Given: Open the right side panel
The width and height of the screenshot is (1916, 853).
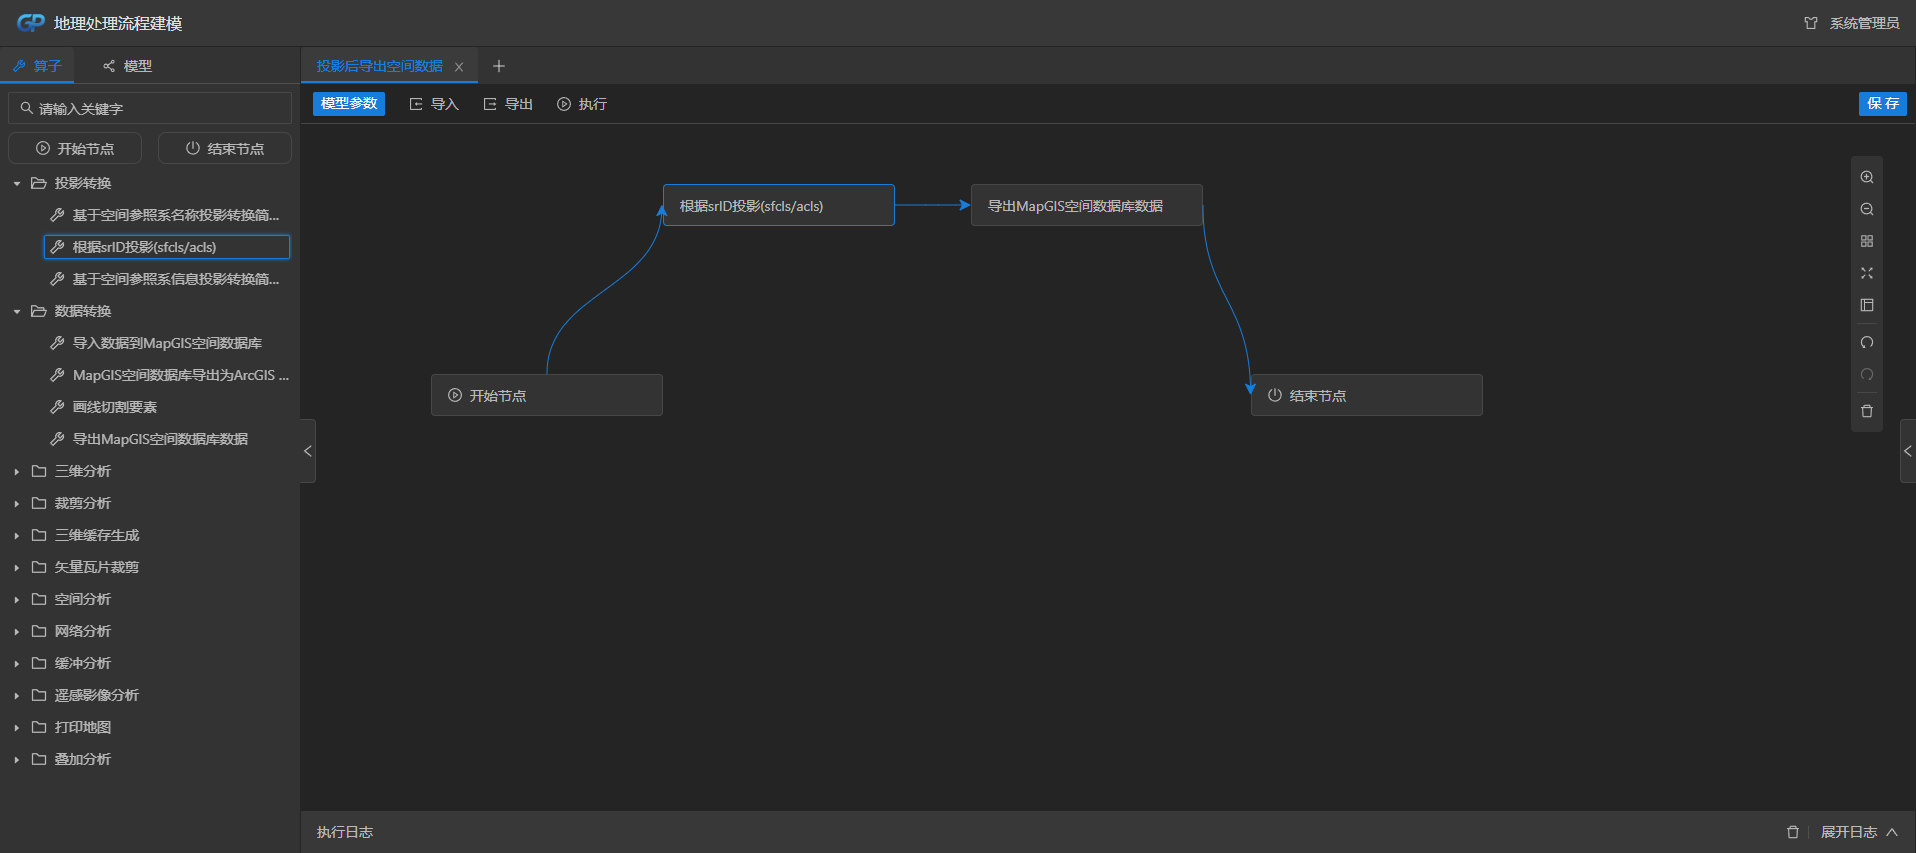Looking at the screenshot, I should [x=1907, y=451].
